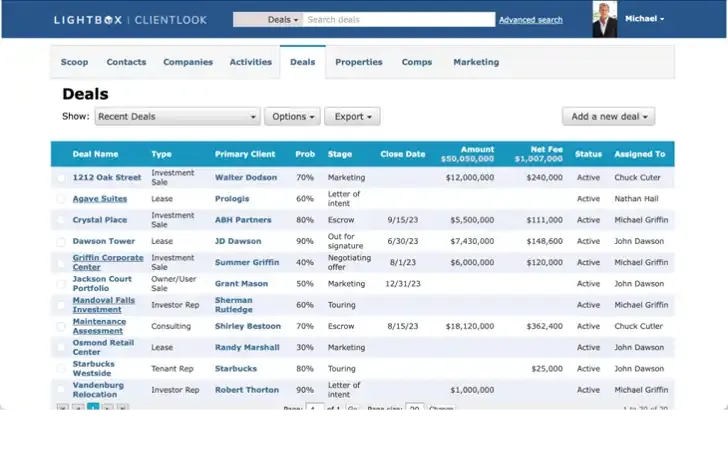728x455 pixels.
Task: Open the LightBox ClientLook logo home
Action: click(130, 20)
